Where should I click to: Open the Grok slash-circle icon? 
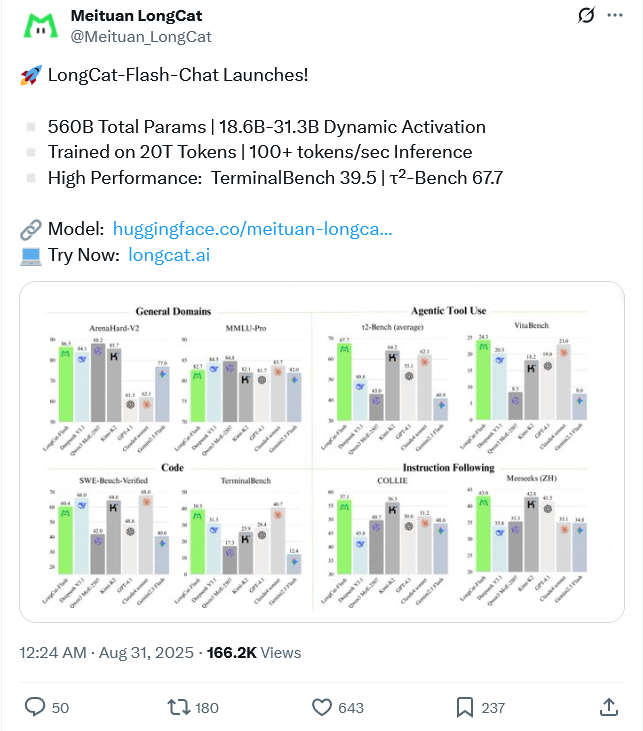[x=586, y=15]
